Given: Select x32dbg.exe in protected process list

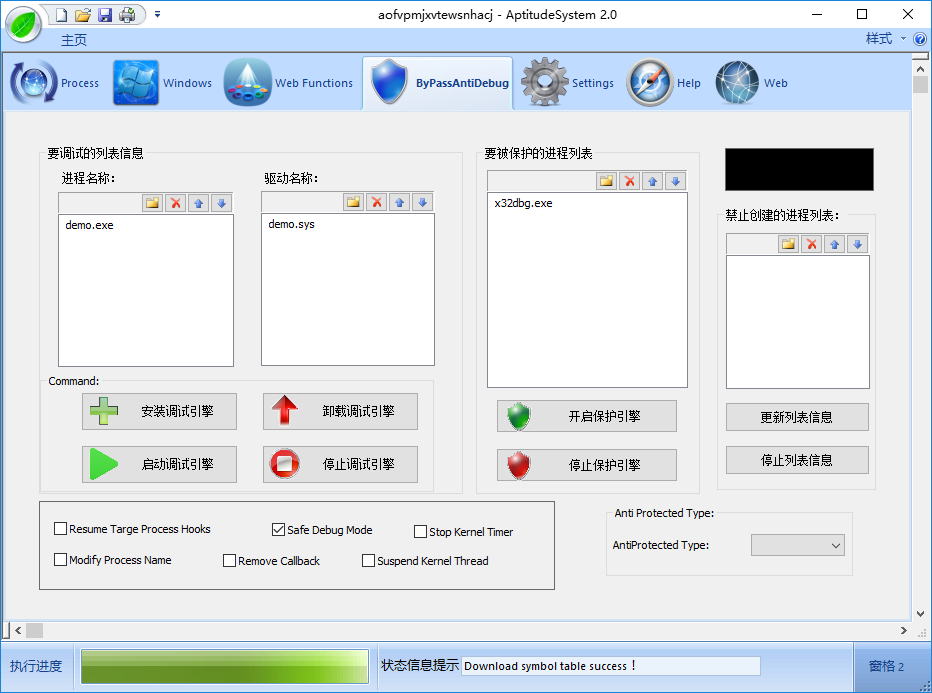Looking at the screenshot, I should tap(523, 203).
